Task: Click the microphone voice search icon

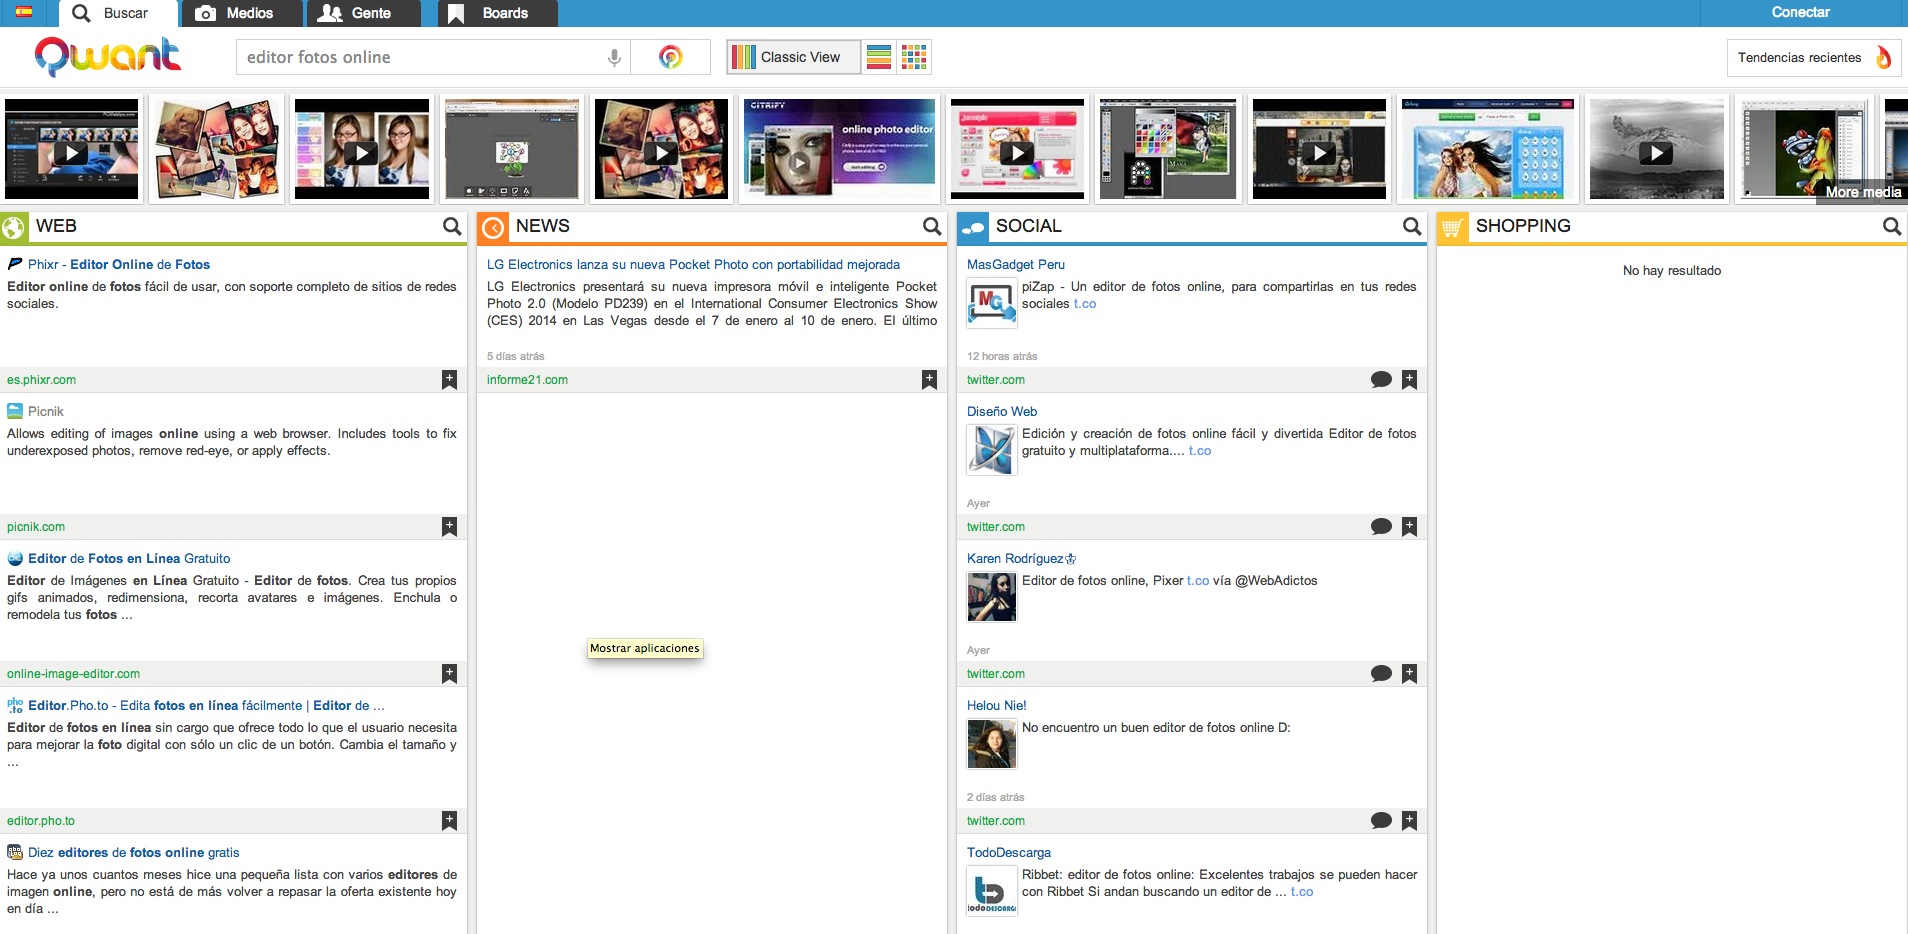Action: click(x=614, y=58)
